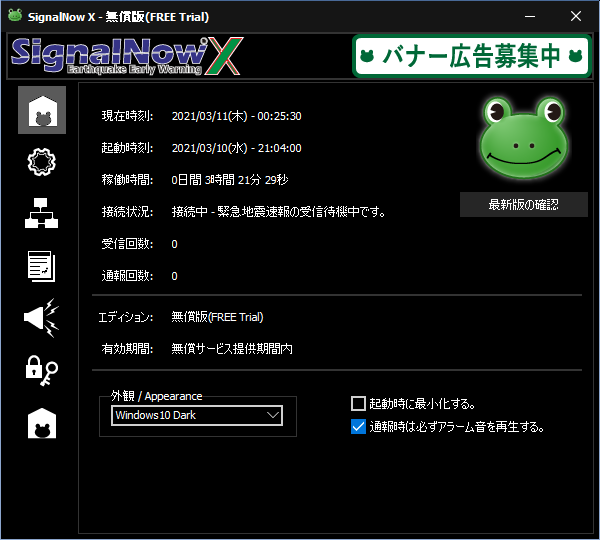This screenshot has height=540, width=600.
Task: Click the large green frog mascot
Action: 524,138
